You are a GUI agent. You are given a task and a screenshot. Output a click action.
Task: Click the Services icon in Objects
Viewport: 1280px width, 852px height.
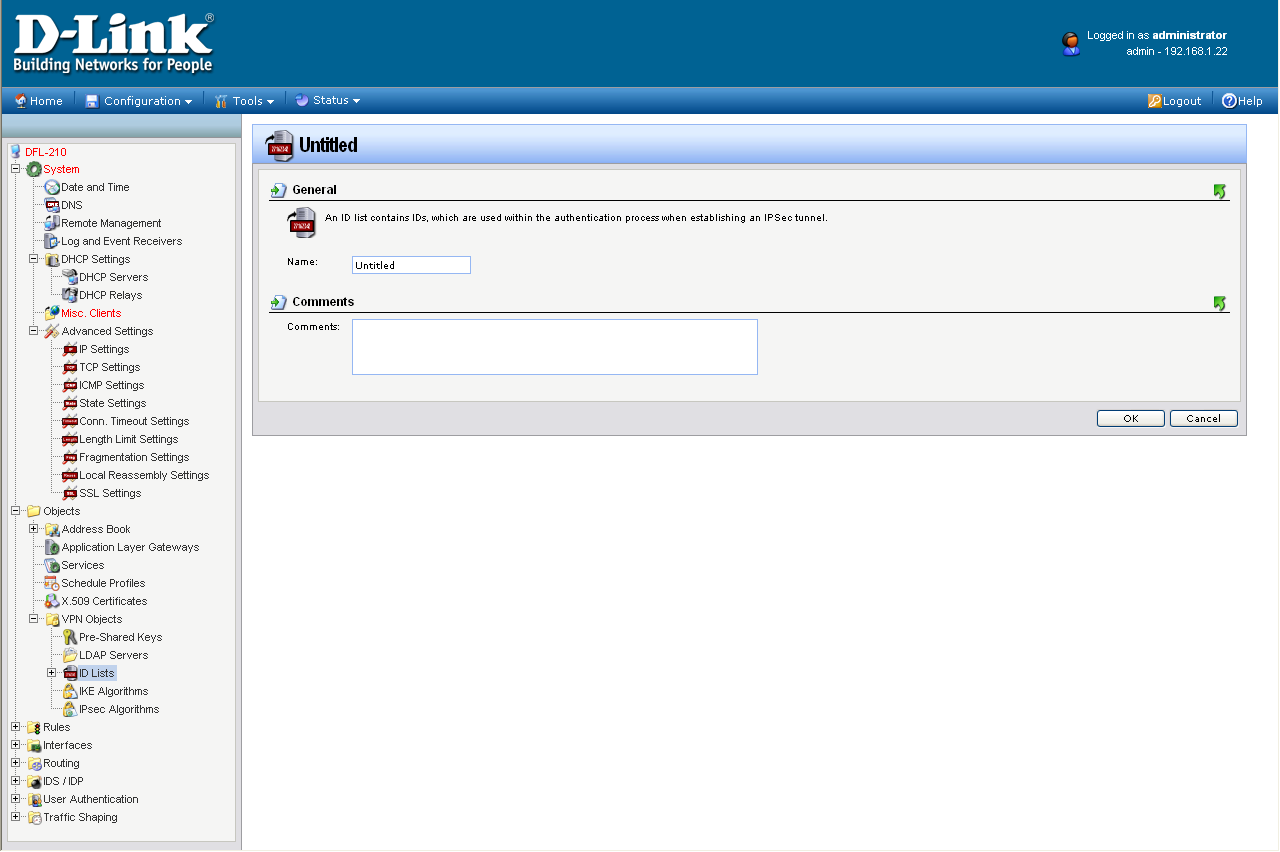pos(52,565)
